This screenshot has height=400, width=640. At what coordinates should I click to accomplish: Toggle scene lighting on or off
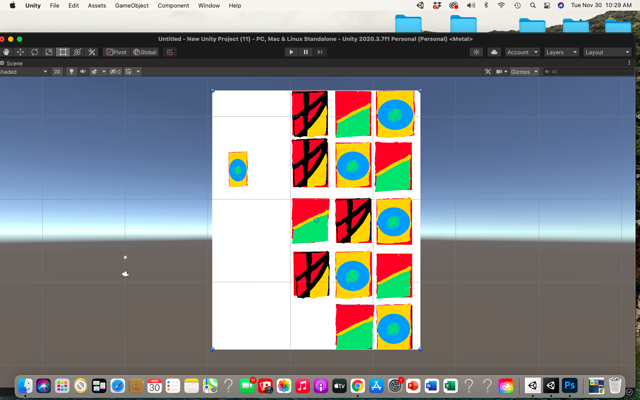click(70, 72)
